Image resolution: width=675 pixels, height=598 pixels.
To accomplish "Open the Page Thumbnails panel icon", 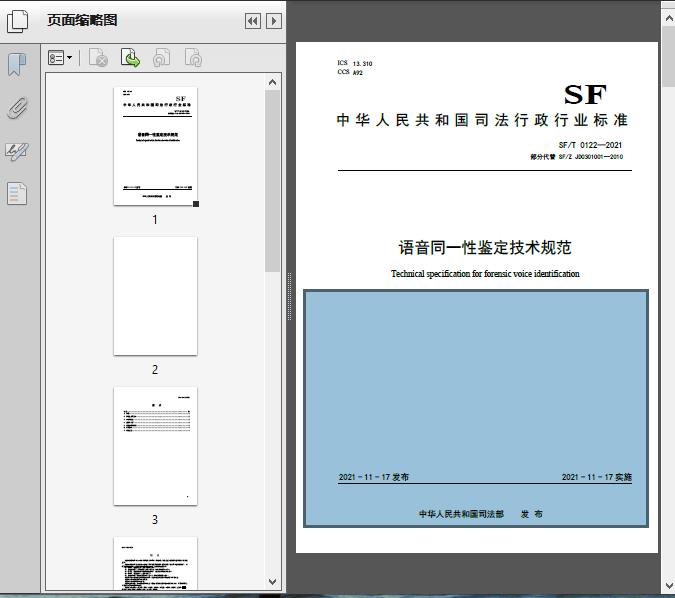I will (18, 21).
